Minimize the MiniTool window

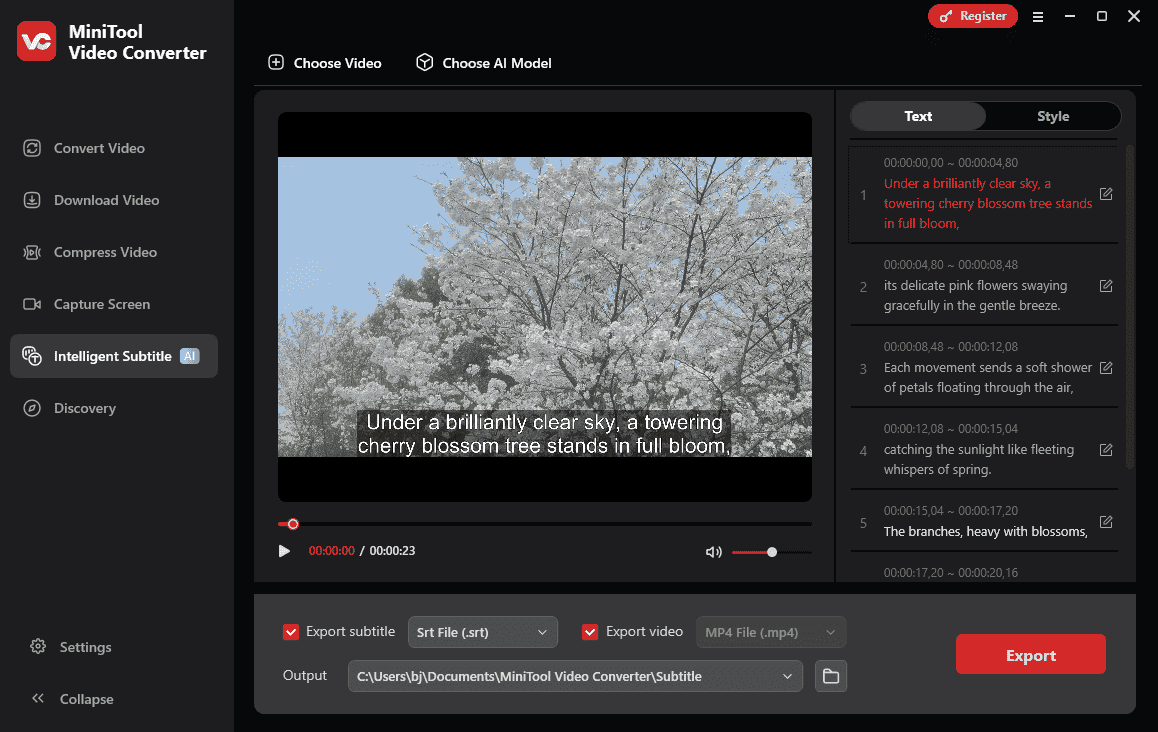(1069, 16)
